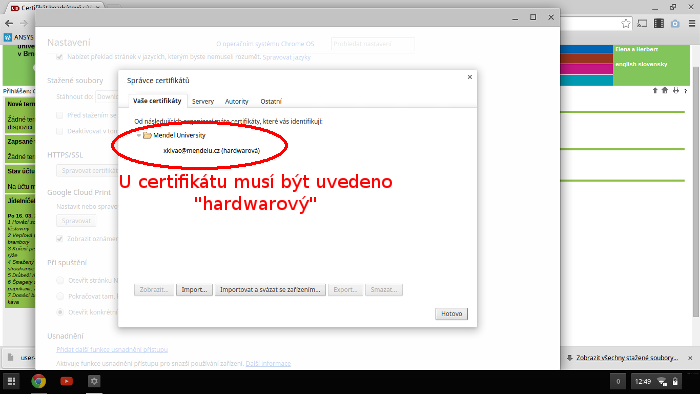The height and width of the screenshot is (394, 700).
Task: Open Google Chrome from the shelf
Action: point(39,381)
